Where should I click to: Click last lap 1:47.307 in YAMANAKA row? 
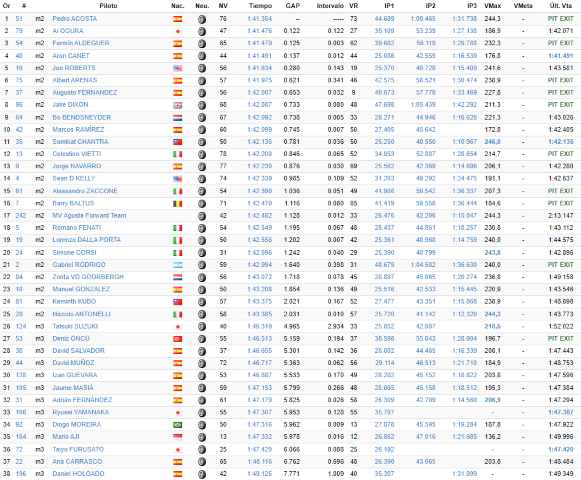tap(561, 412)
